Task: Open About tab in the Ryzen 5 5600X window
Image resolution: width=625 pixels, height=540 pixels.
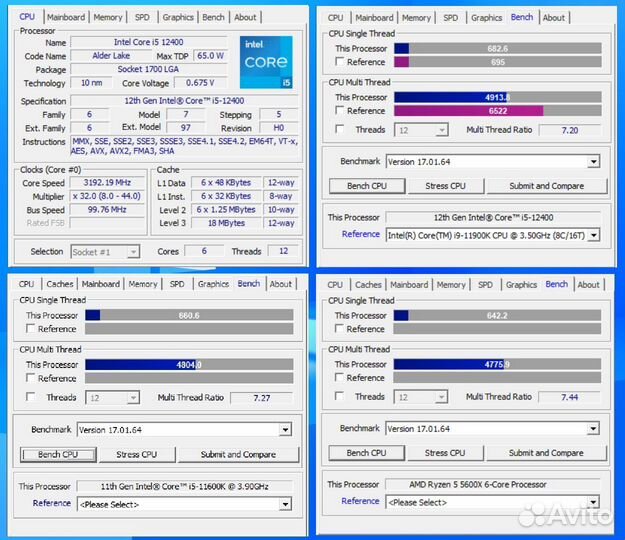Action: point(588,285)
